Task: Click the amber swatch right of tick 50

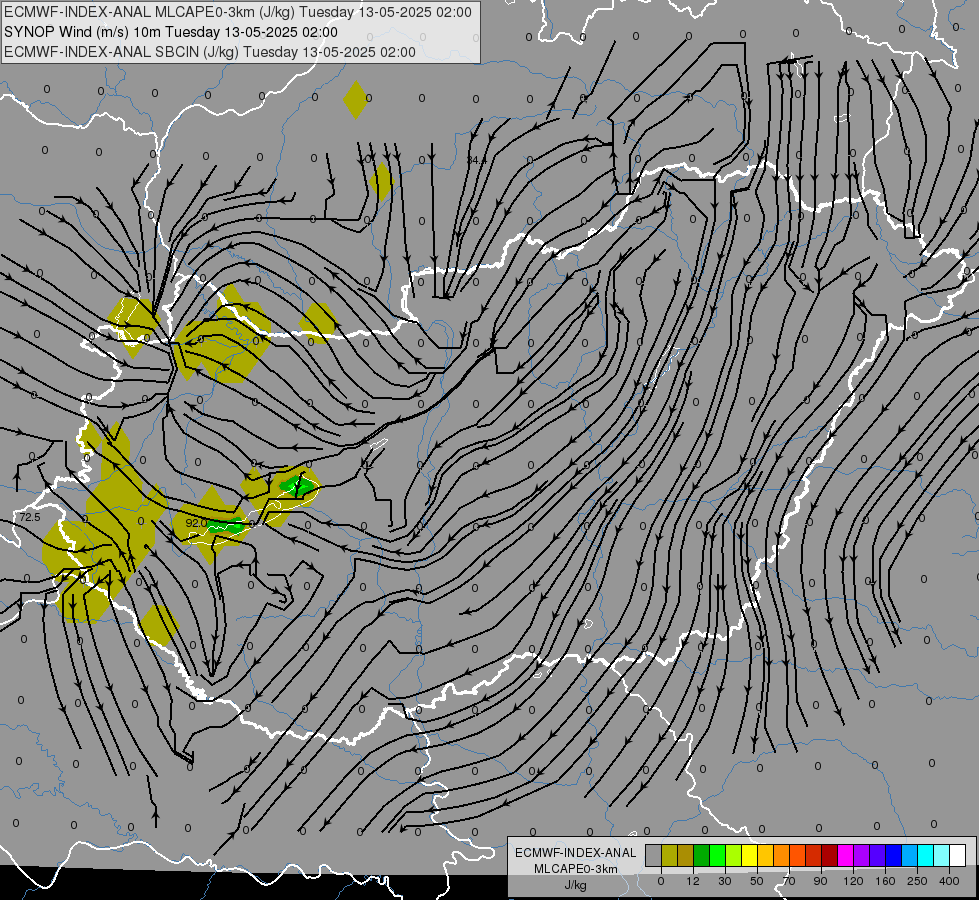Action: pyautogui.click(x=765, y=856)
